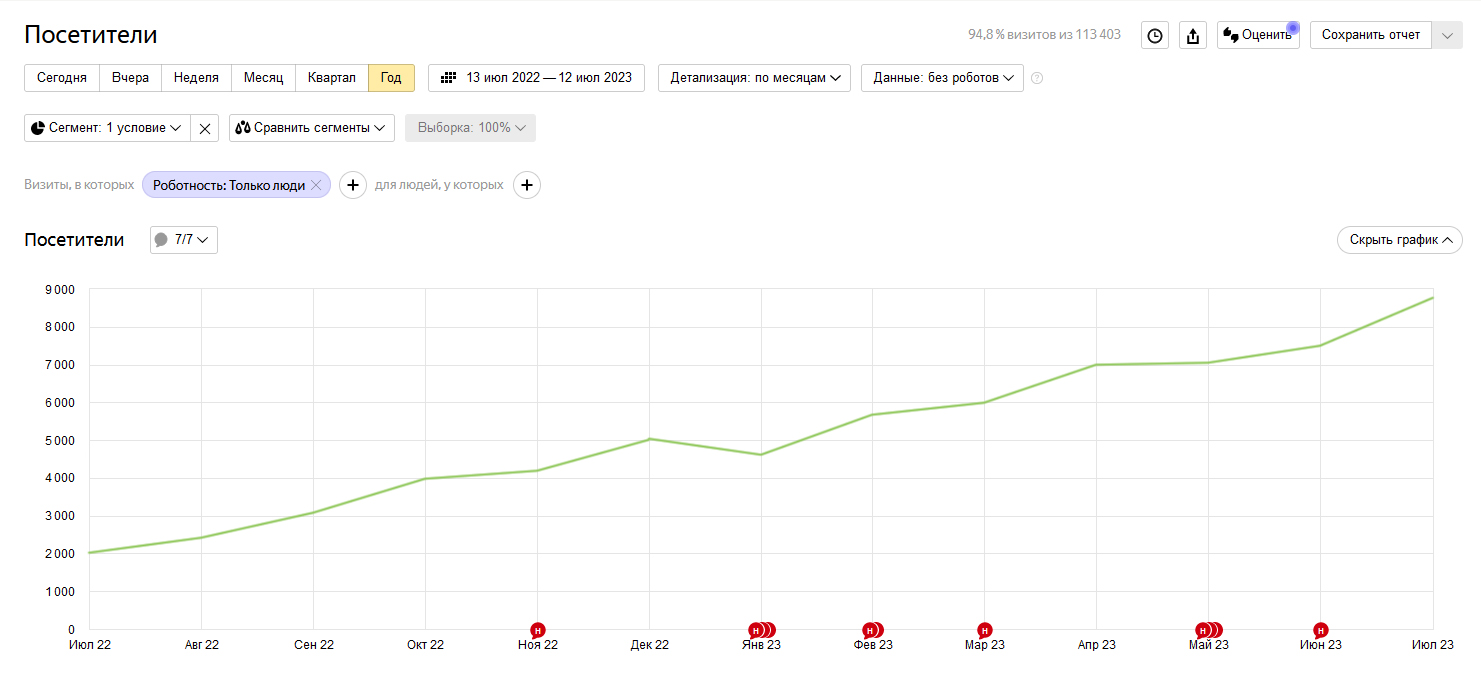Click the export share icon
This screenshot has height=700, width=1481.
[1193, 35]
